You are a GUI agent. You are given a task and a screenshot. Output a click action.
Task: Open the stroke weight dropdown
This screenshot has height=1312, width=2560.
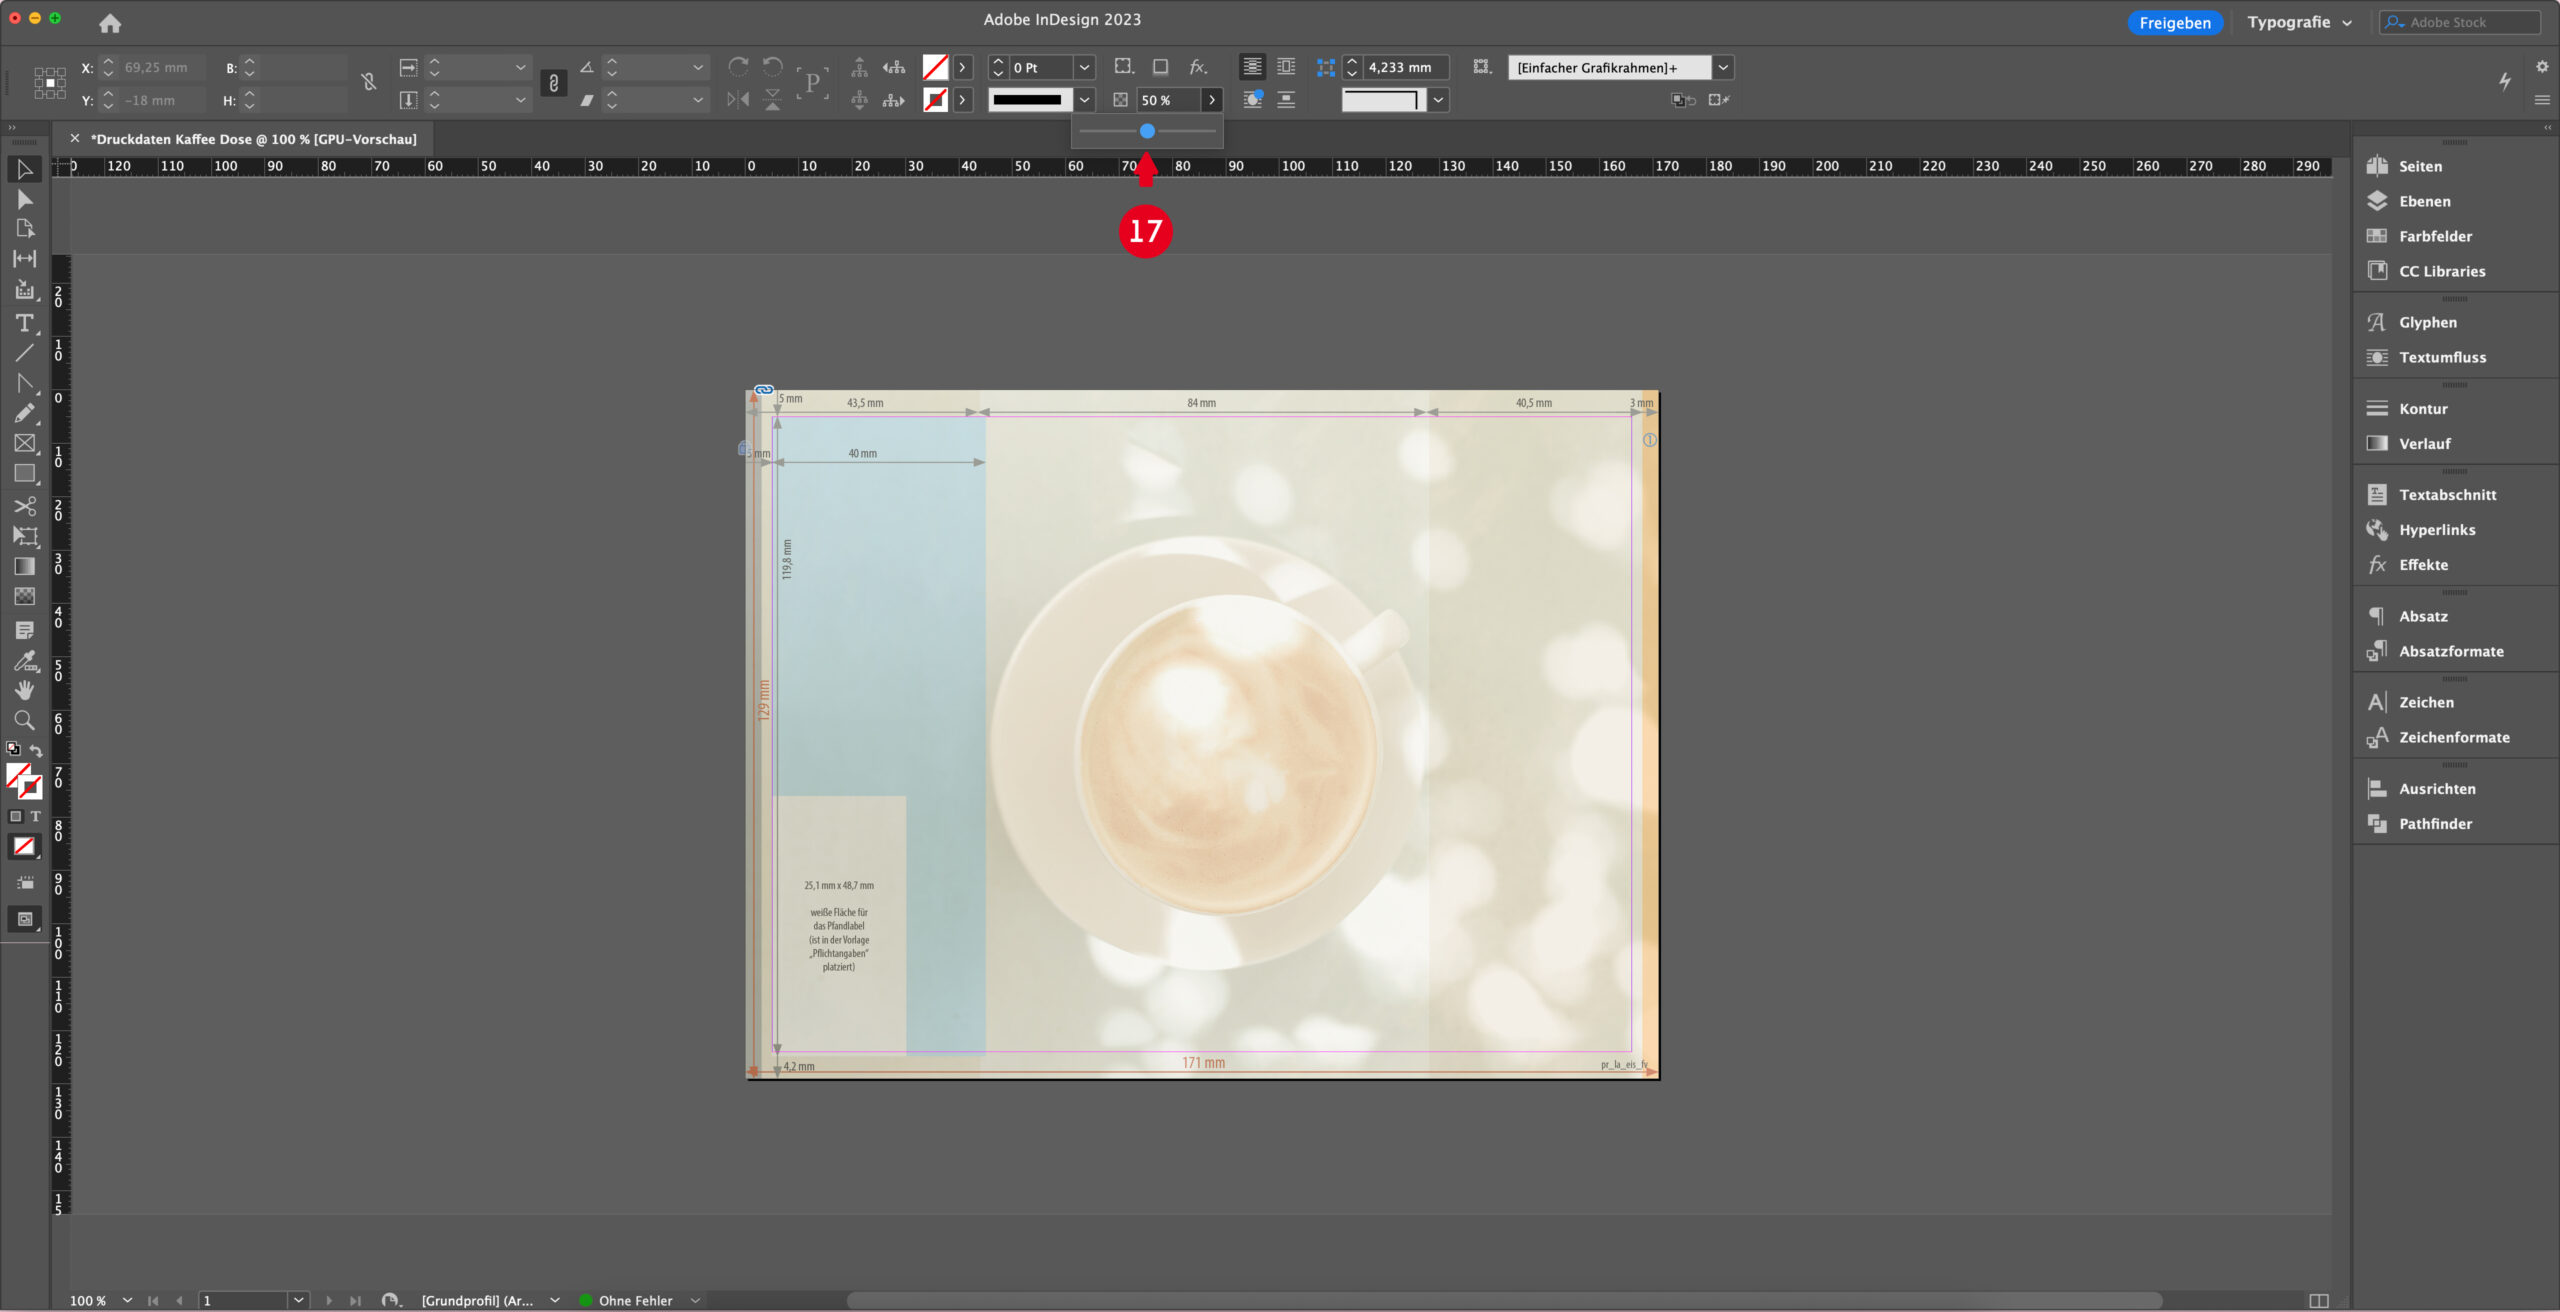coord(1084,67)
